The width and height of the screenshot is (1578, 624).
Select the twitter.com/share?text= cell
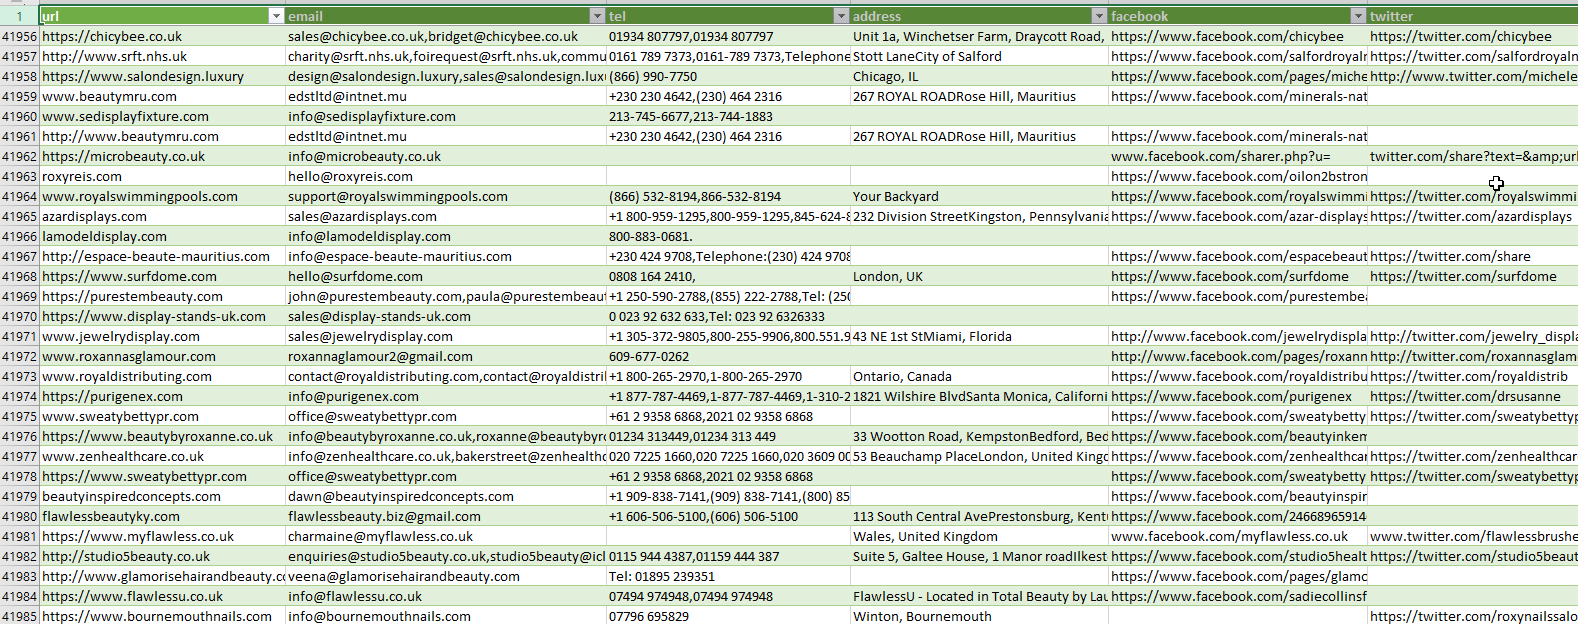tap(1473, 156)
